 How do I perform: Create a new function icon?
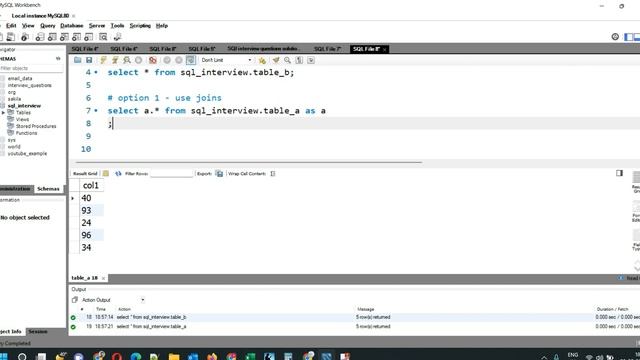pyautogui.click(x=89, y=37)
